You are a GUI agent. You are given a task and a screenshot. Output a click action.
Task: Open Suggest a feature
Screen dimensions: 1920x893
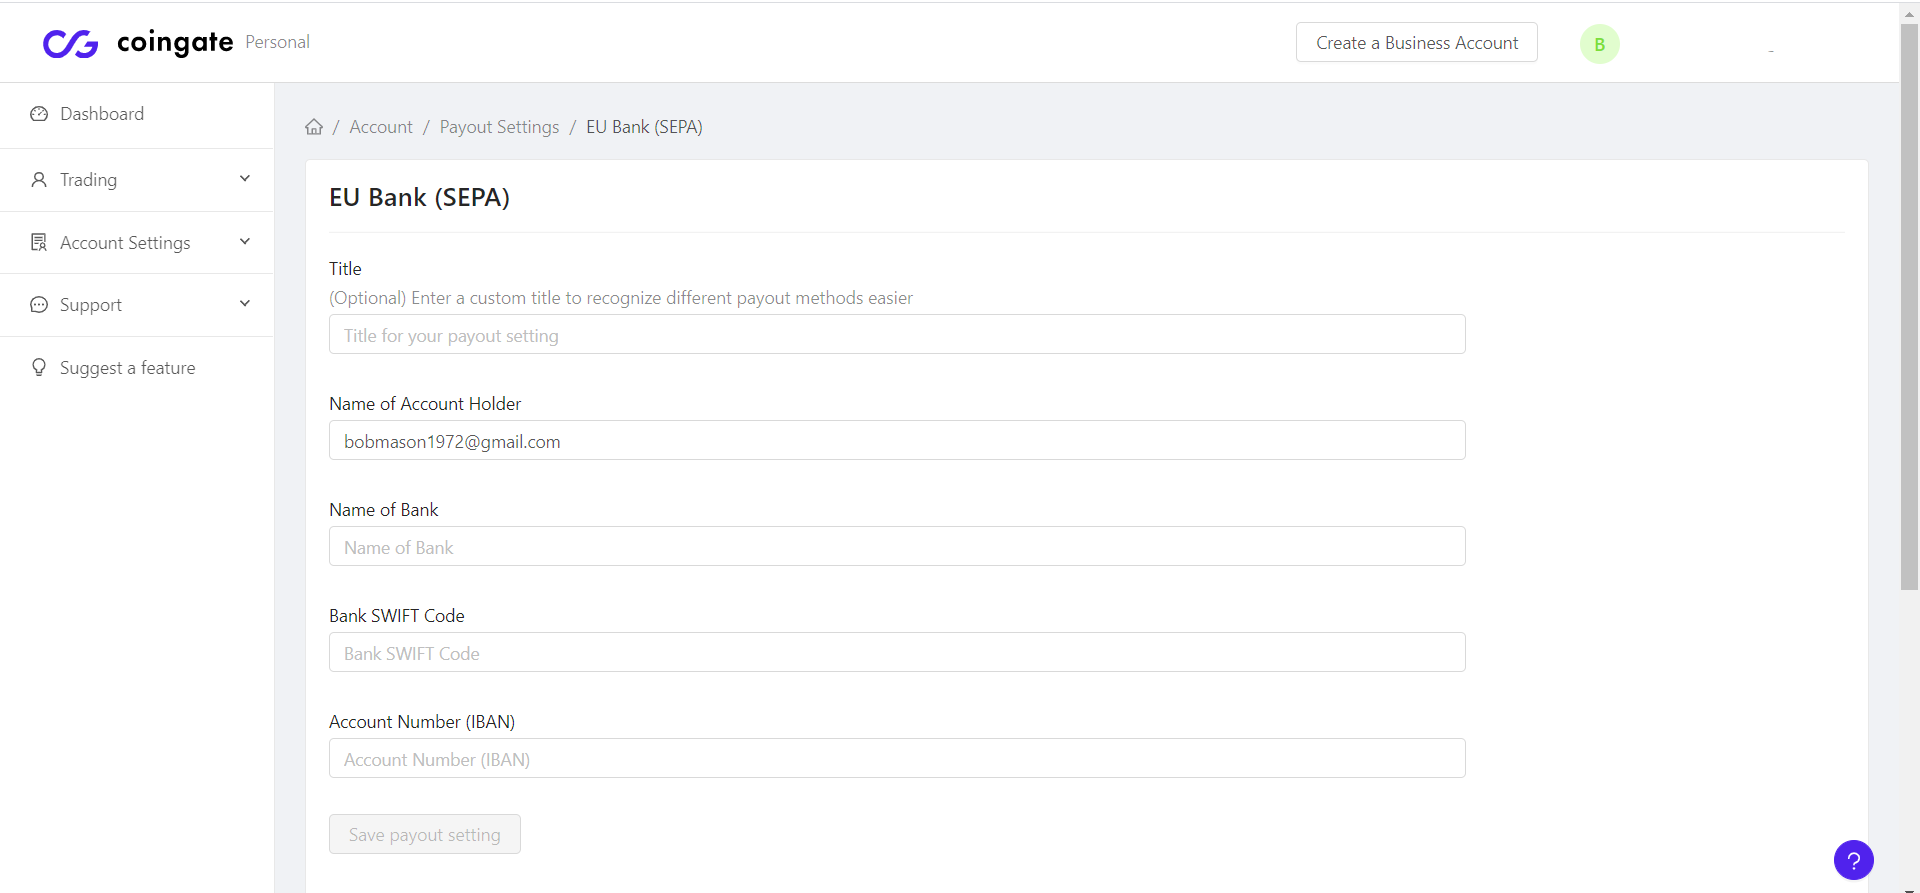pyautogui.click(x=137, y=368)
